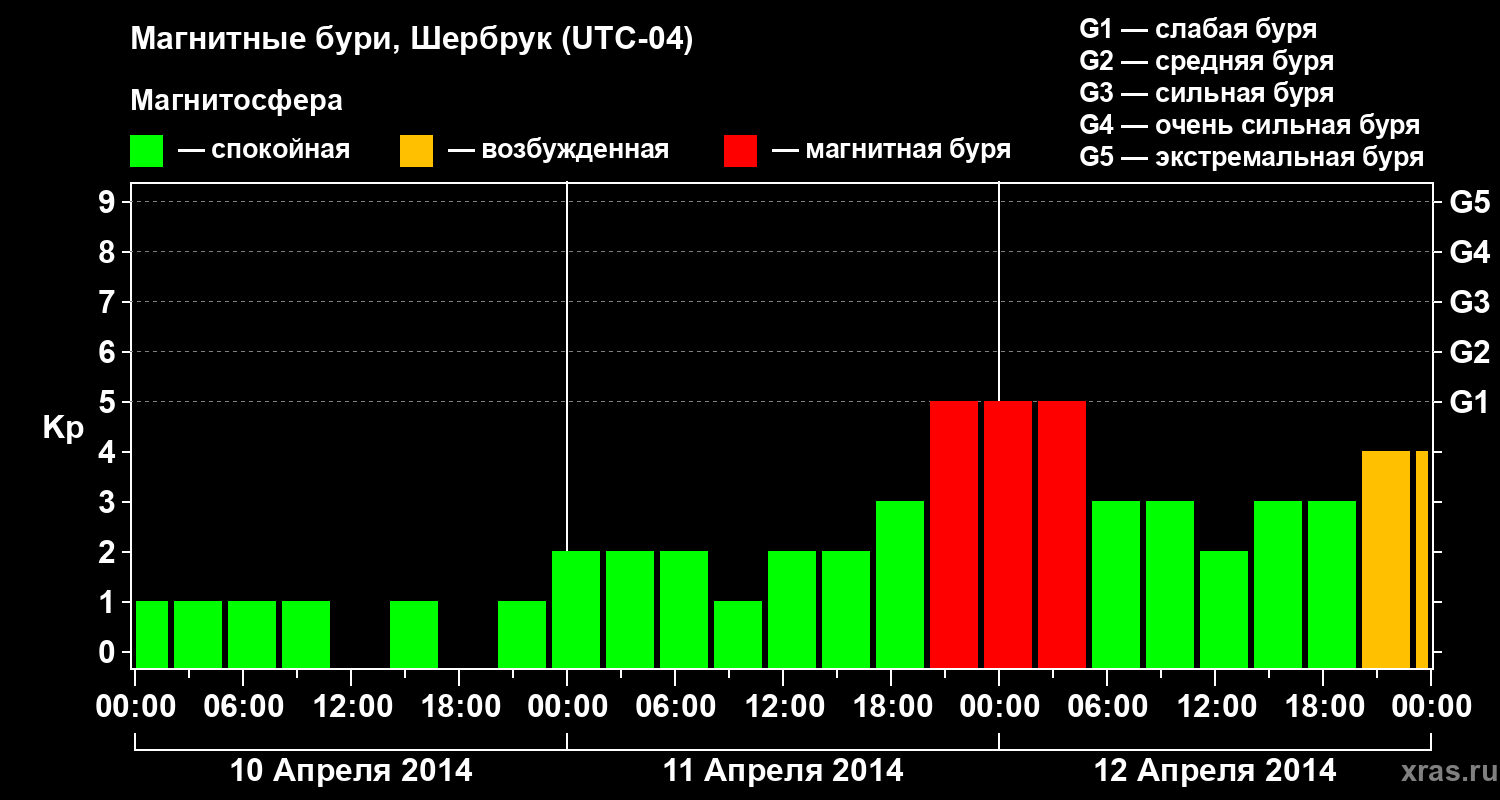This screenshot has width=1500, height=800.
Task: Click the '11 Апреля 2014' date label
Action: 783,771
